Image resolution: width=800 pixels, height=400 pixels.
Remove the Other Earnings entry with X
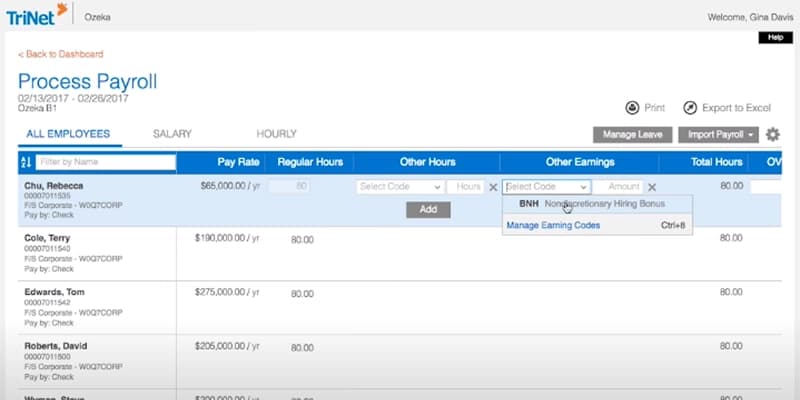click(652, 187)
